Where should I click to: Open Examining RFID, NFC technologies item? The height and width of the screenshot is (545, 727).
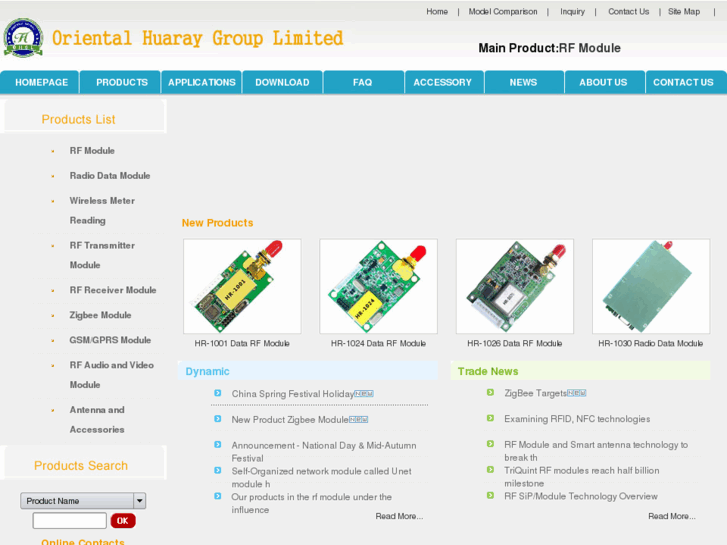[x=577, y=419]
